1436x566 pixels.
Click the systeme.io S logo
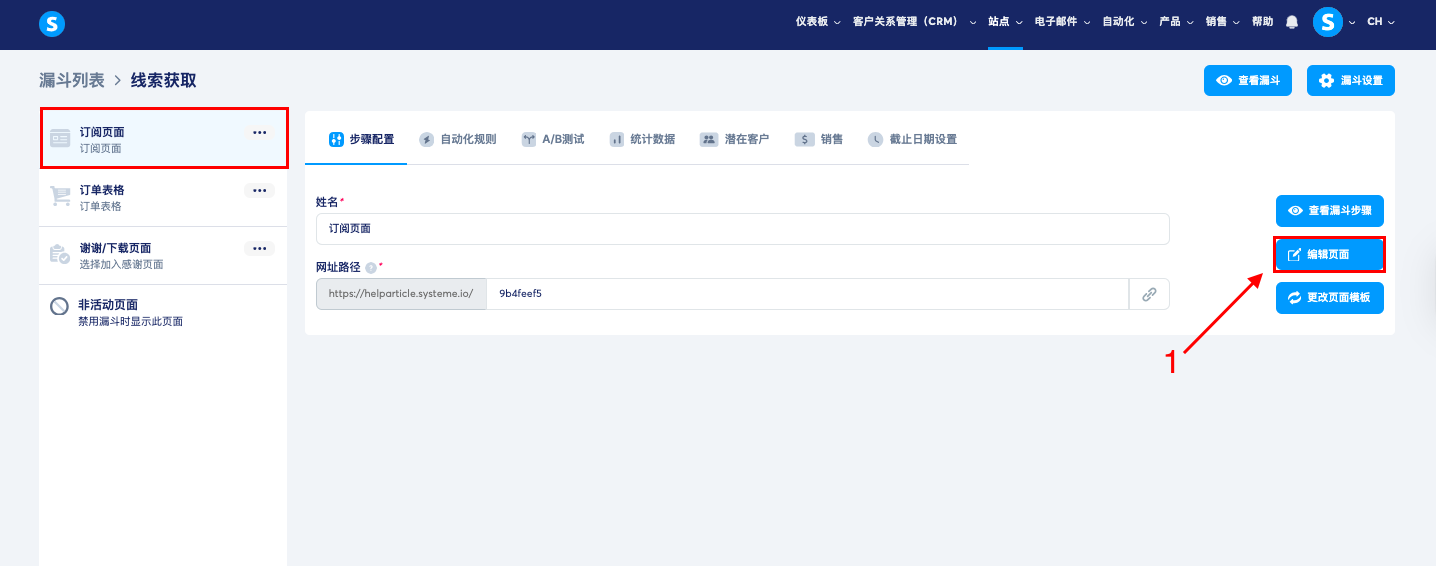52,24
